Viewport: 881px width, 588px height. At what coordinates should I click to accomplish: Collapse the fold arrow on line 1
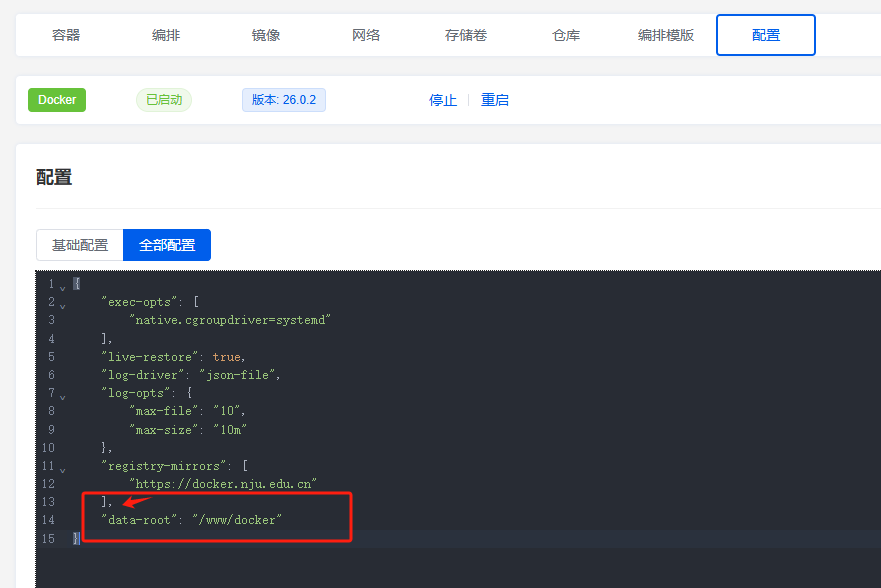coord(62,288)
